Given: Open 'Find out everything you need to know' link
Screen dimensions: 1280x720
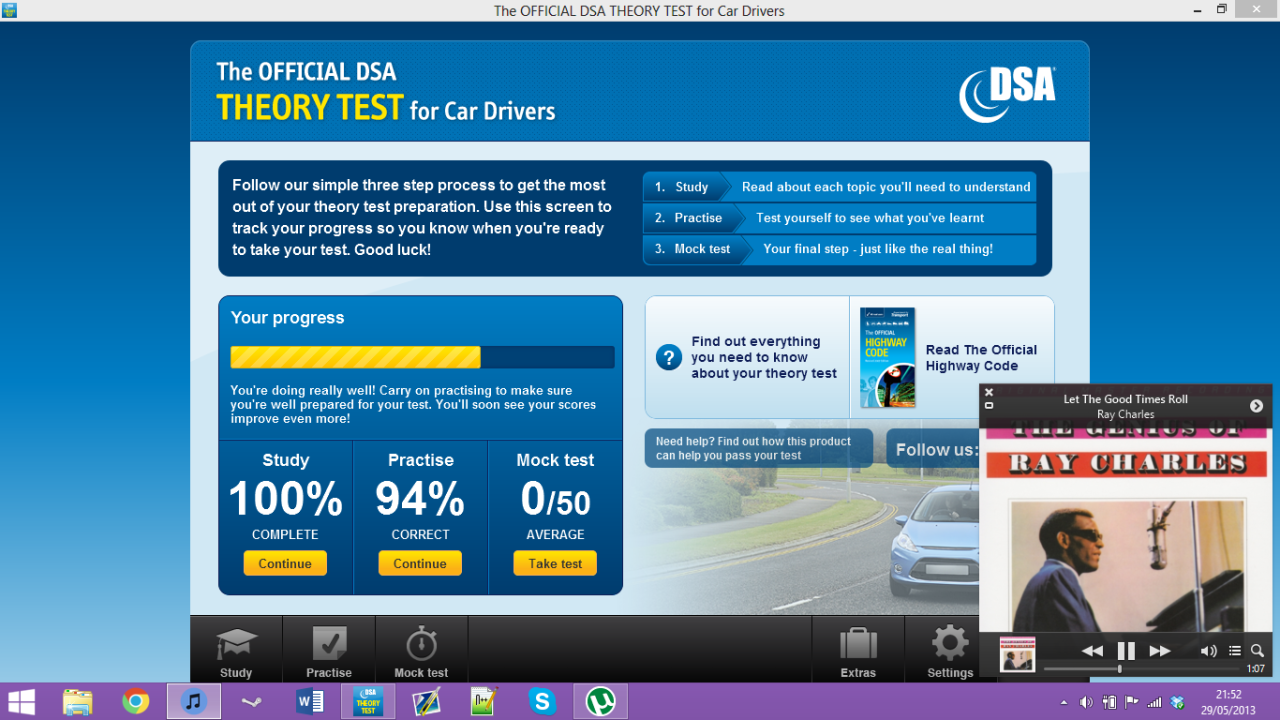Looking at the screenshot, I should pos(764,357).
